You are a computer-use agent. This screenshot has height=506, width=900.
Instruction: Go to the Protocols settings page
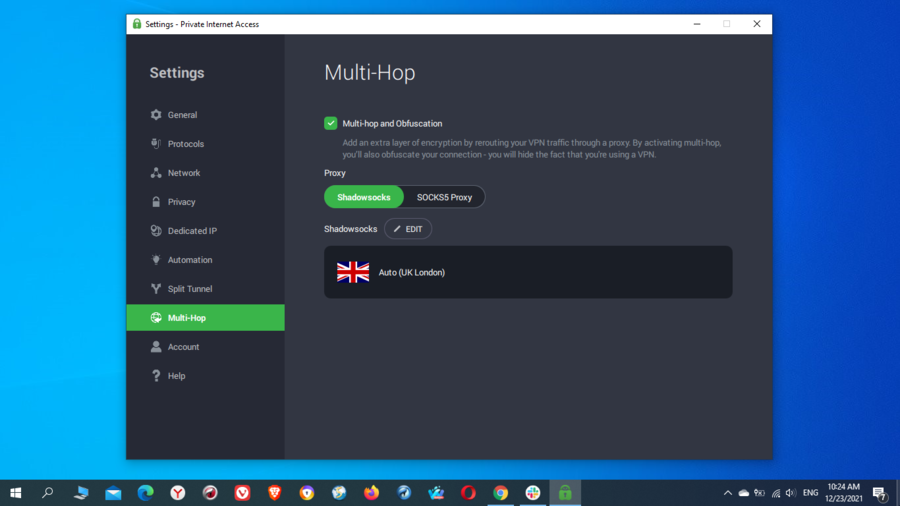[x=185, y=144]
